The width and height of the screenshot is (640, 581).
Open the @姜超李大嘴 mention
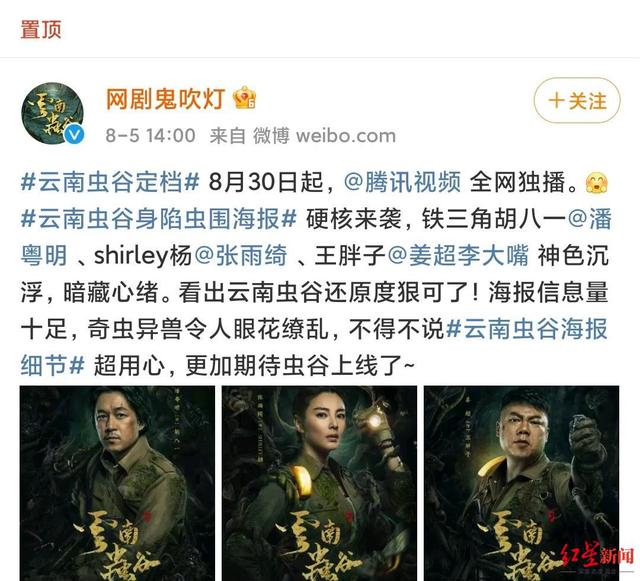(458, 256)
